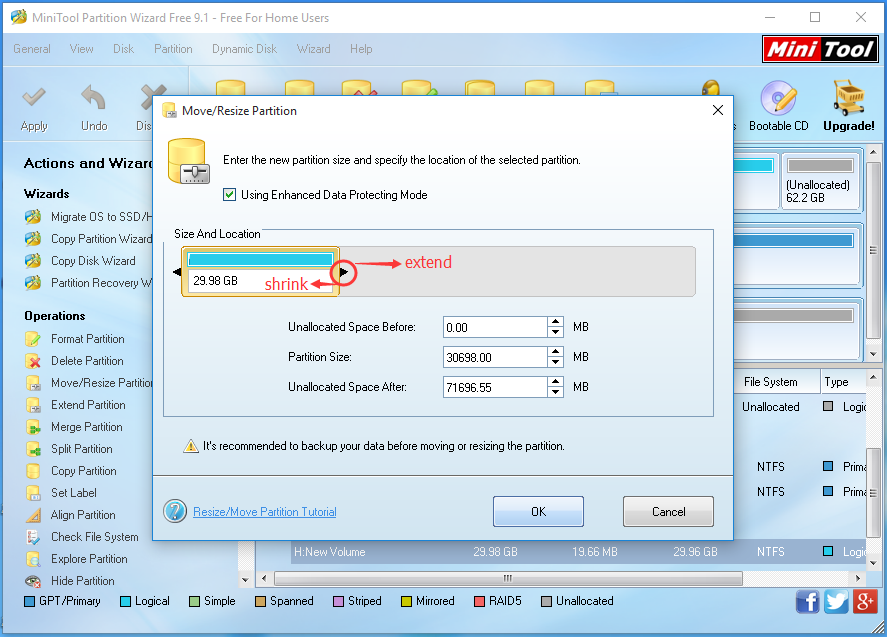Image resolution: width=887 pixels, height=637 pixels.
Task: Click the 29.98 GB partition block
Action: pyautogui.click(x=260, y=272)
